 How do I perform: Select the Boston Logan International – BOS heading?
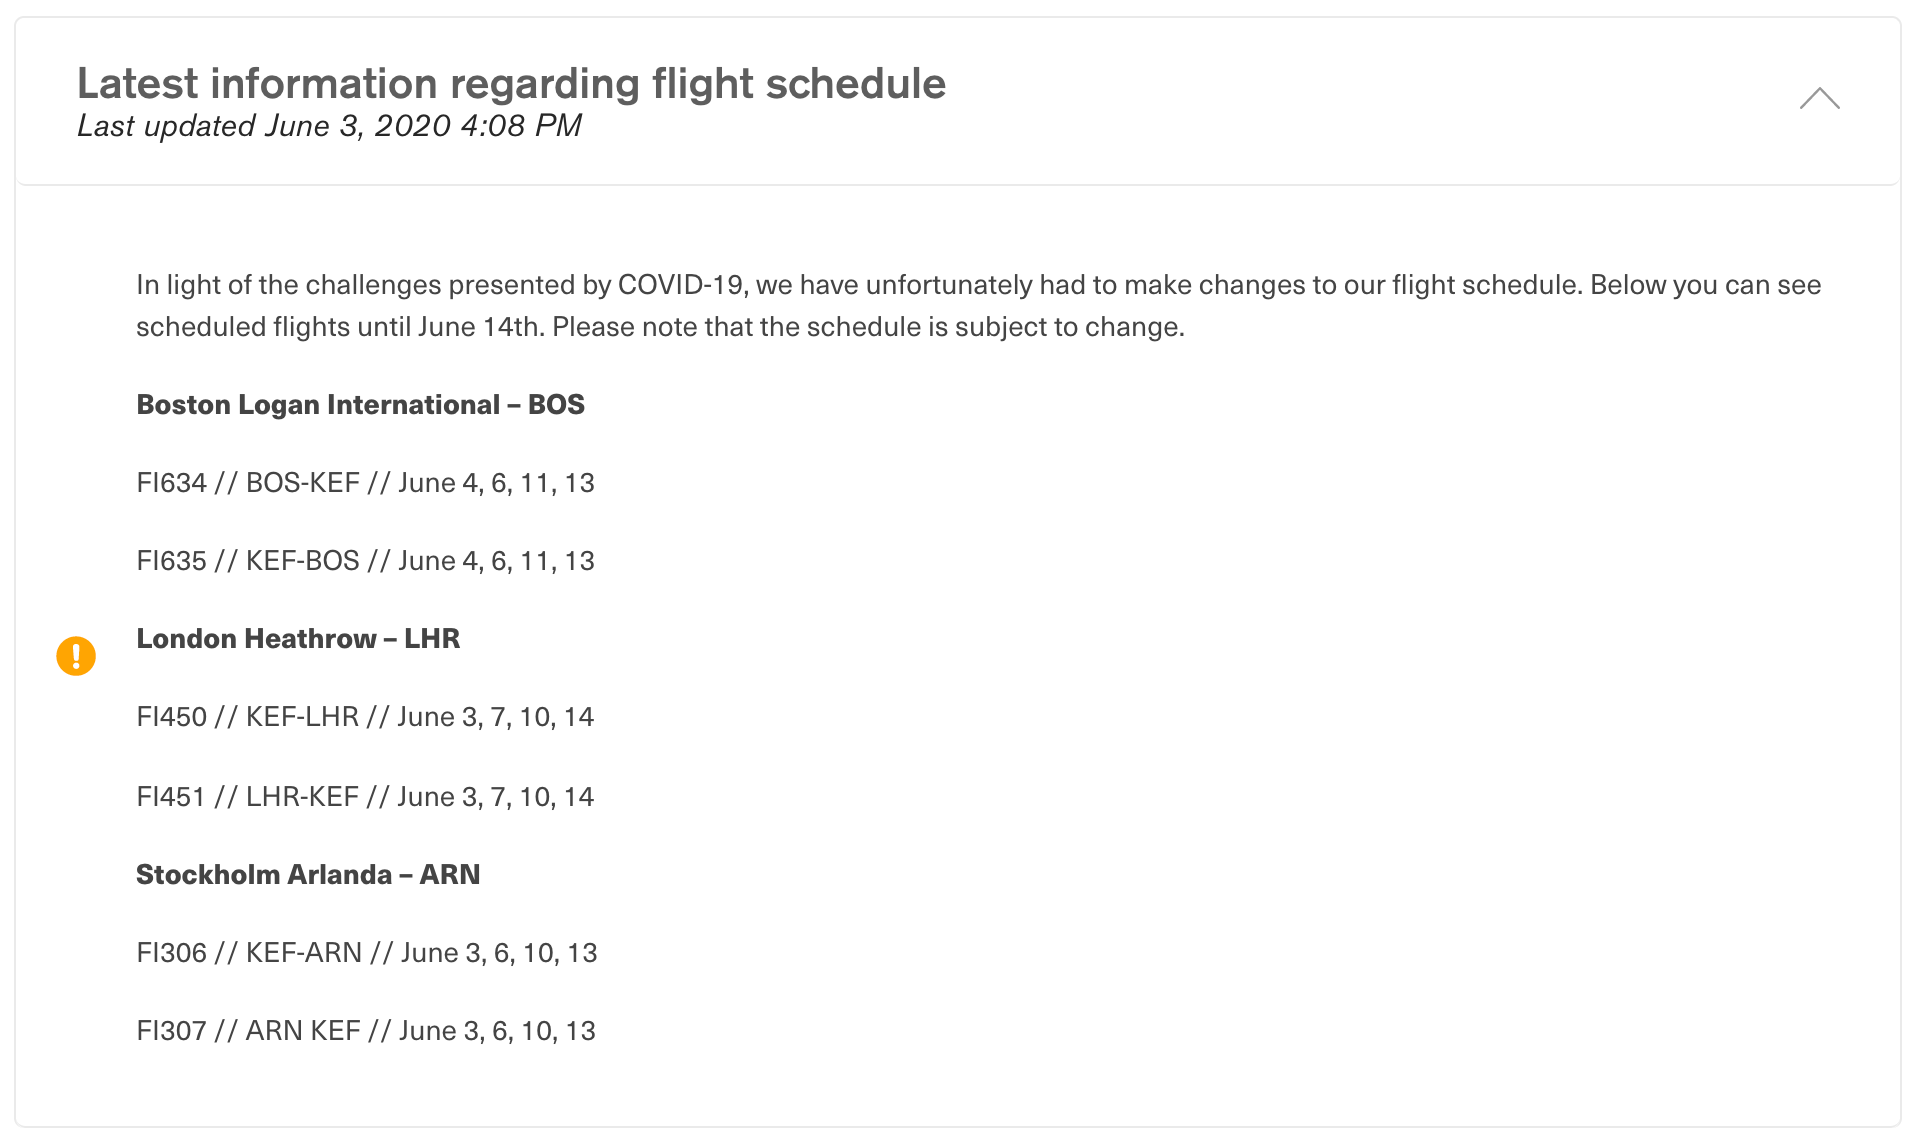(360, 405)
